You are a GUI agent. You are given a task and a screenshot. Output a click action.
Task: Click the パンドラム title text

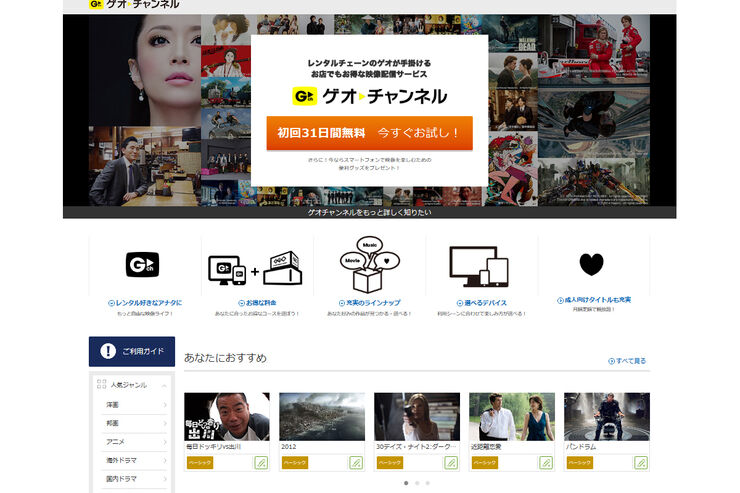tap(581, 447)
